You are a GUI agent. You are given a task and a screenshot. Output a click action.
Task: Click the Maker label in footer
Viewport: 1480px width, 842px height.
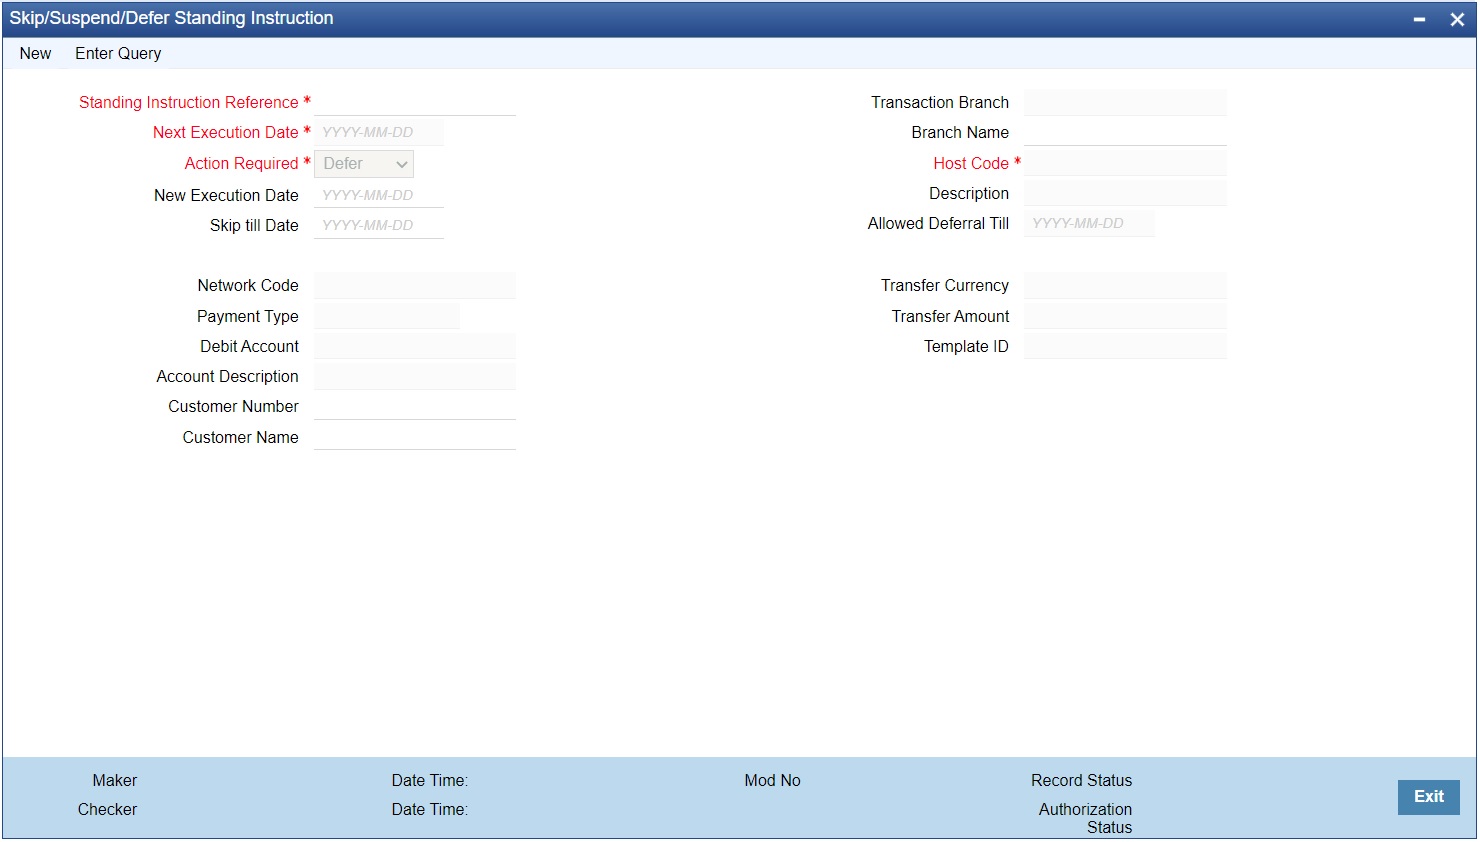(x=115, y=781)
